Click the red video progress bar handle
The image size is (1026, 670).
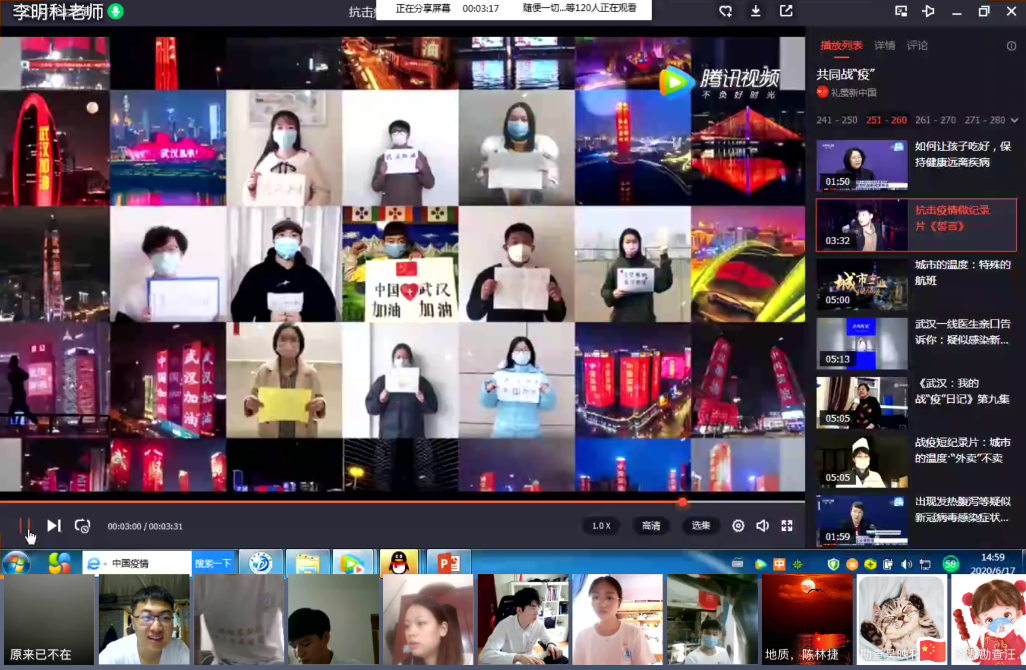[683, 502]
